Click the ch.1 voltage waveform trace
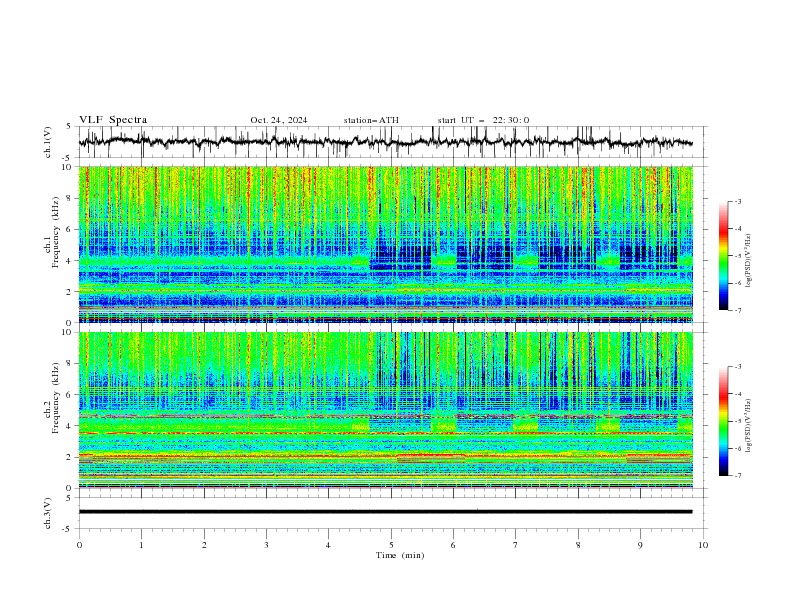This screenshot has height=612, width=792. (x=385, y=142)
